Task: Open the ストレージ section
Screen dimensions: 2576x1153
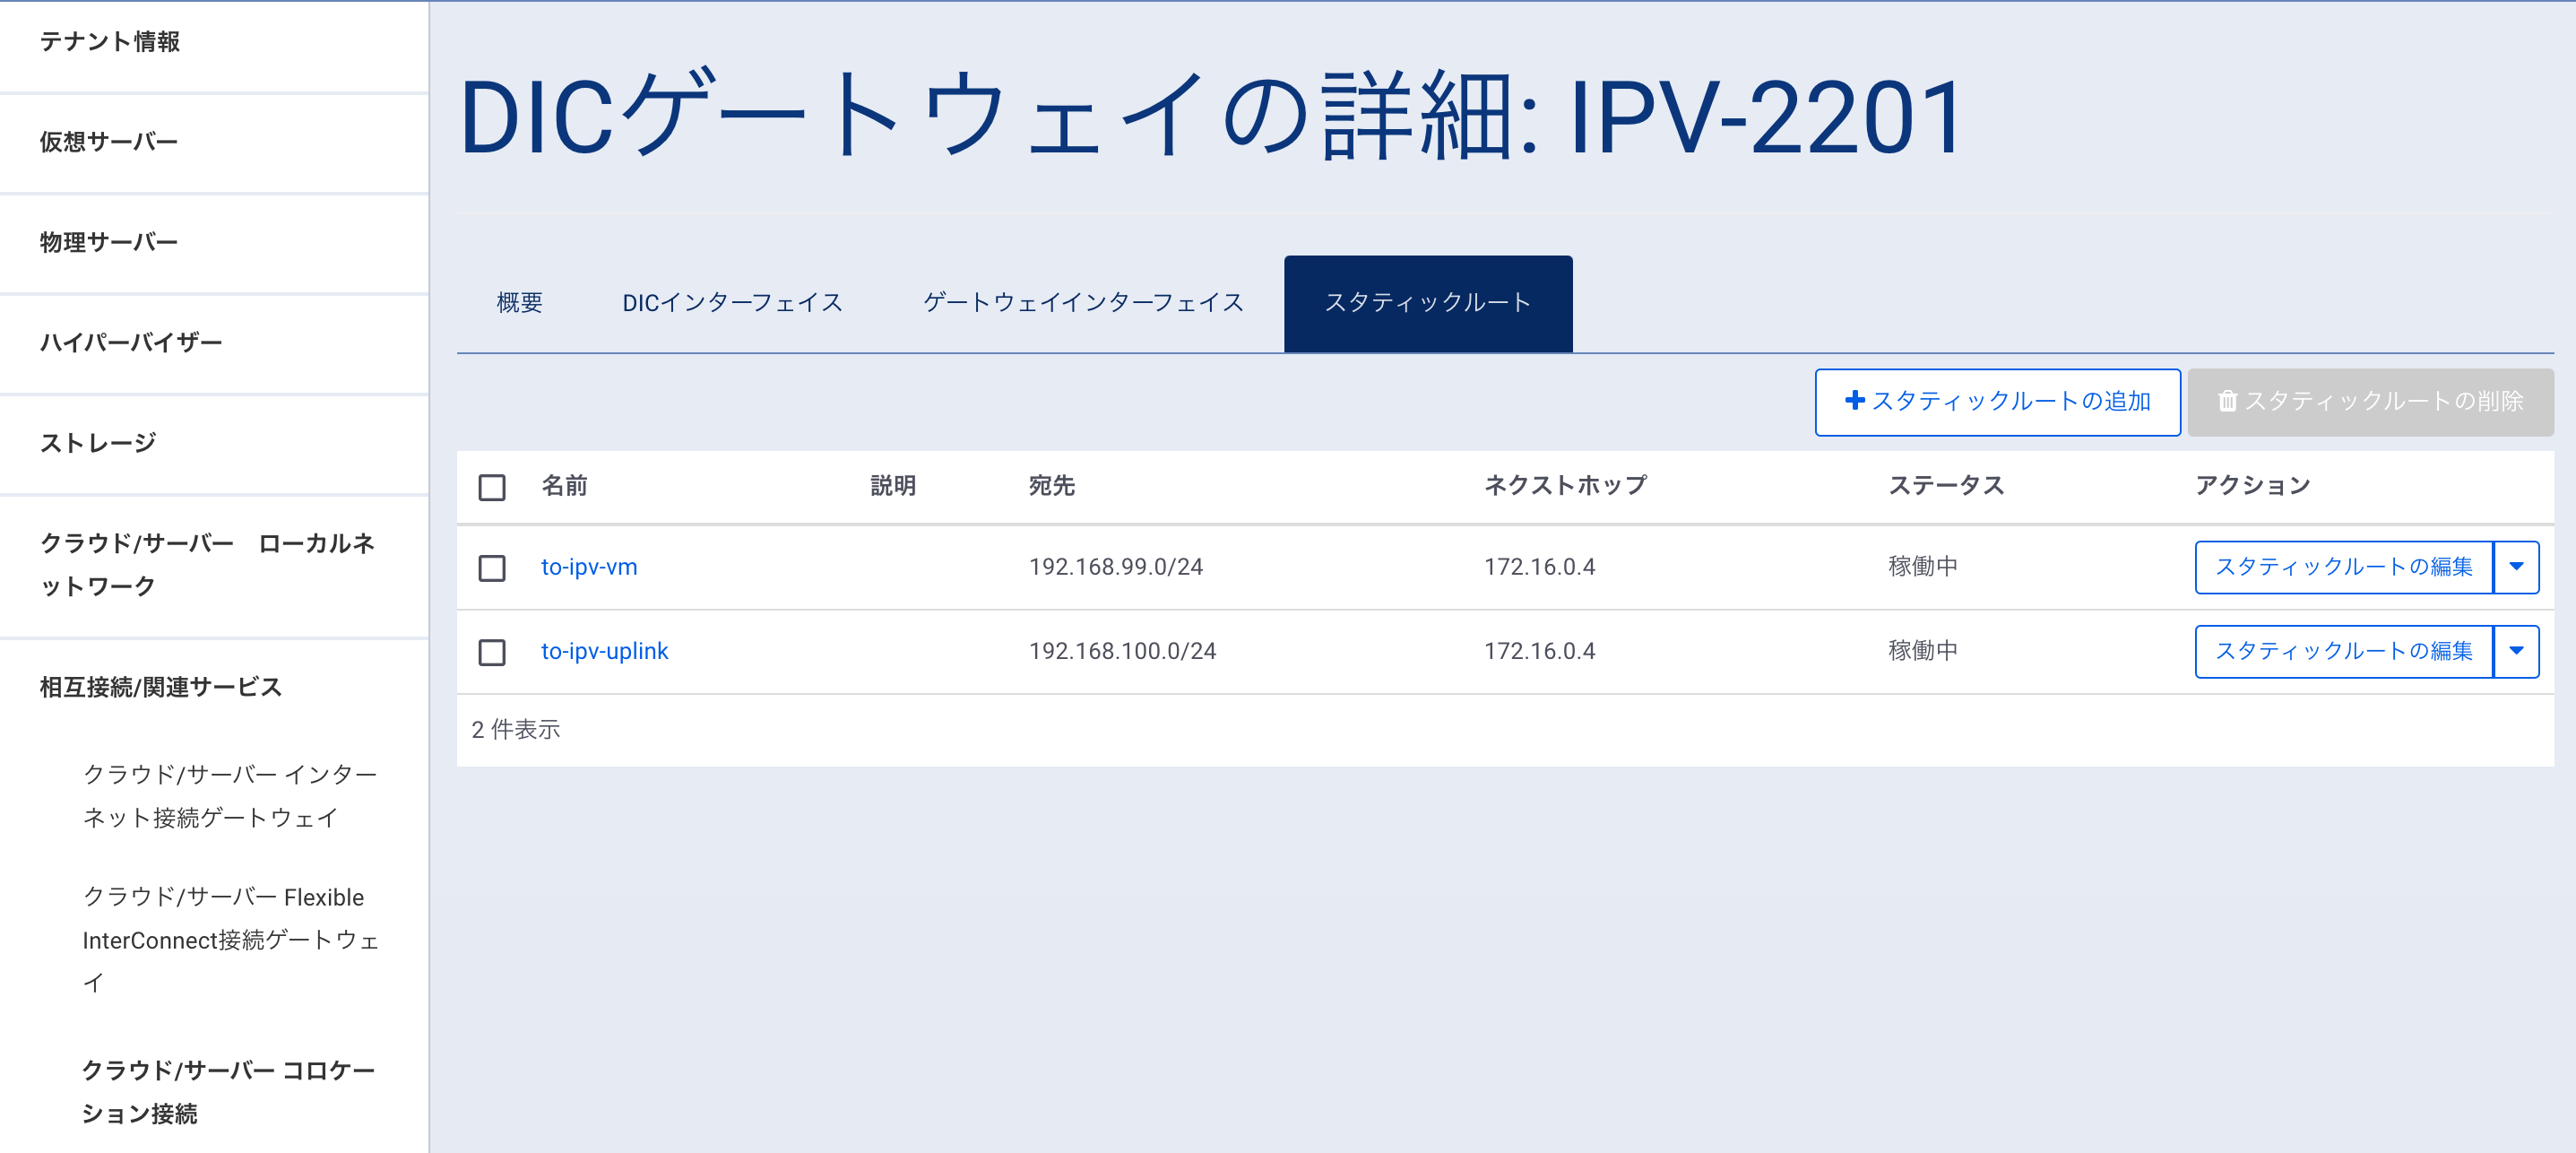Action: pyautogui.click(x=97, y=440)
